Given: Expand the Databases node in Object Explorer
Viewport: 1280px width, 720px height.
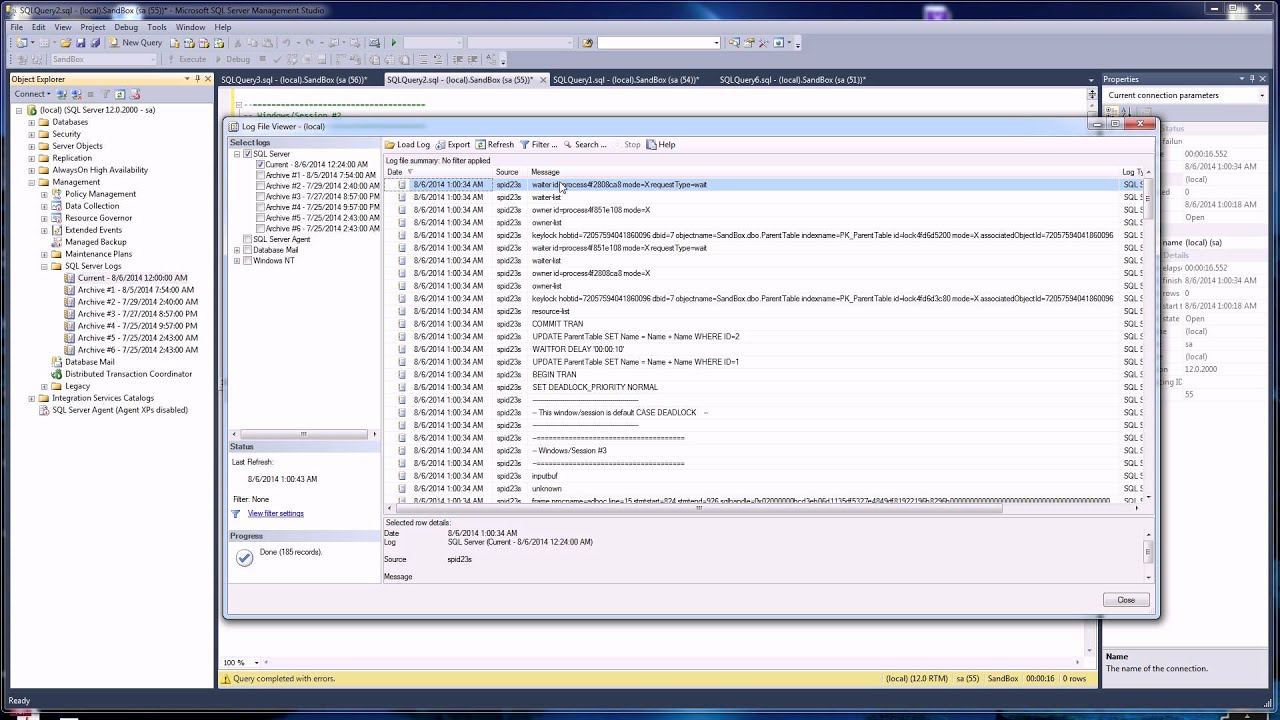Looking at the screenshot, I should (x=31, y=122).
